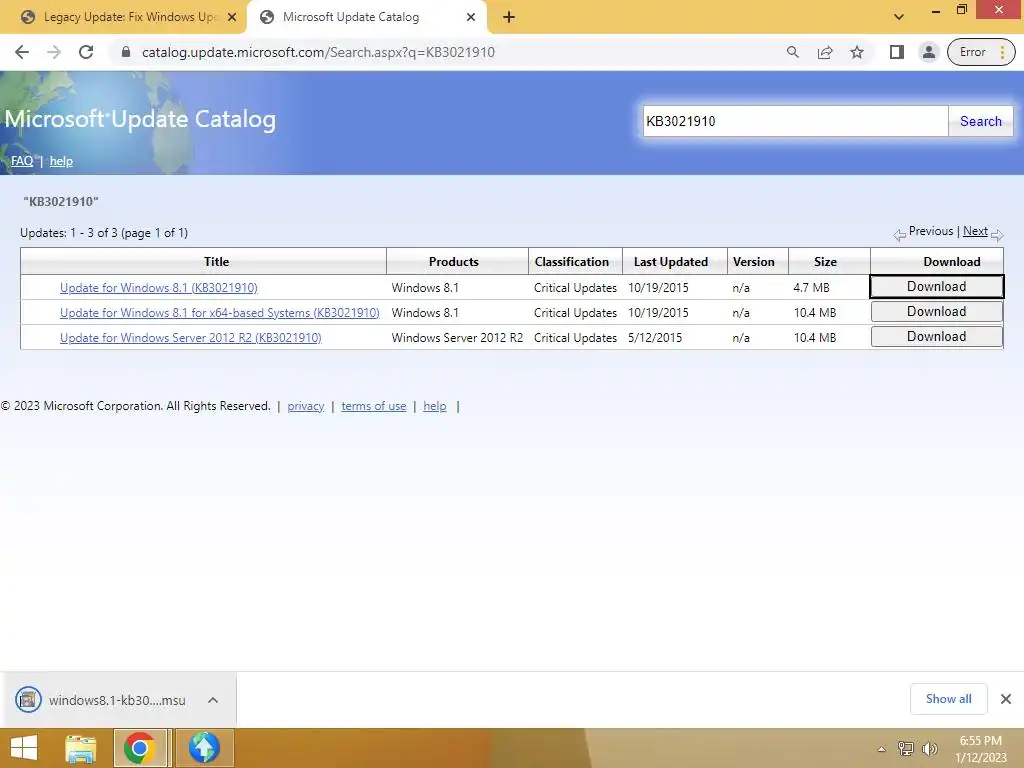This screenshot has height=768, width=1024.
Task: Select the 5/12/2015 date cell
Action: (x=655, y=338)
